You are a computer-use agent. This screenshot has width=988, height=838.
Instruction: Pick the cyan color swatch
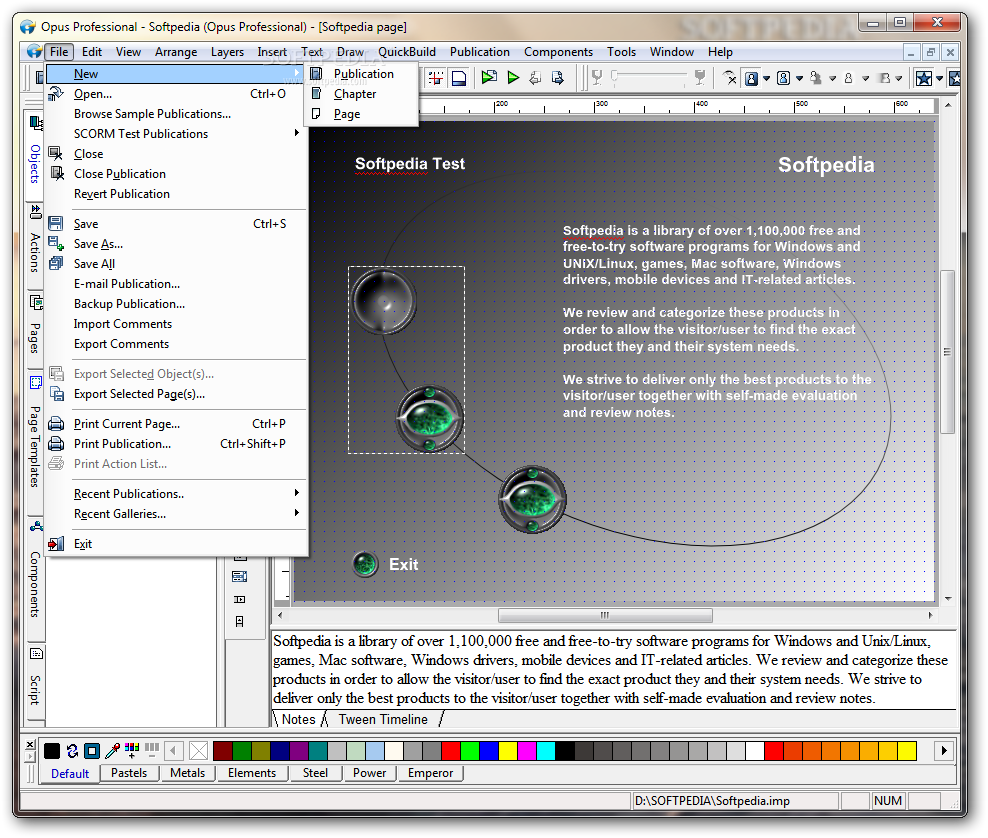[546, 750]
